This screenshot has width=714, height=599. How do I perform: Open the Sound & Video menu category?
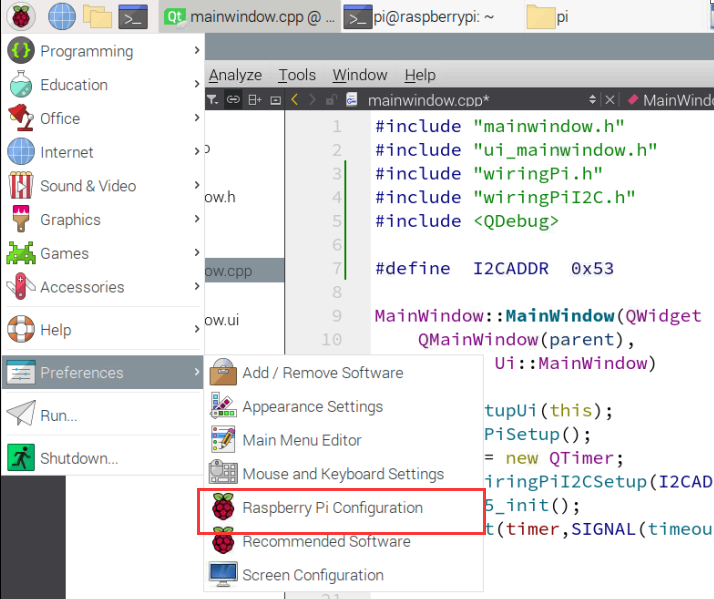coord(103,185)
